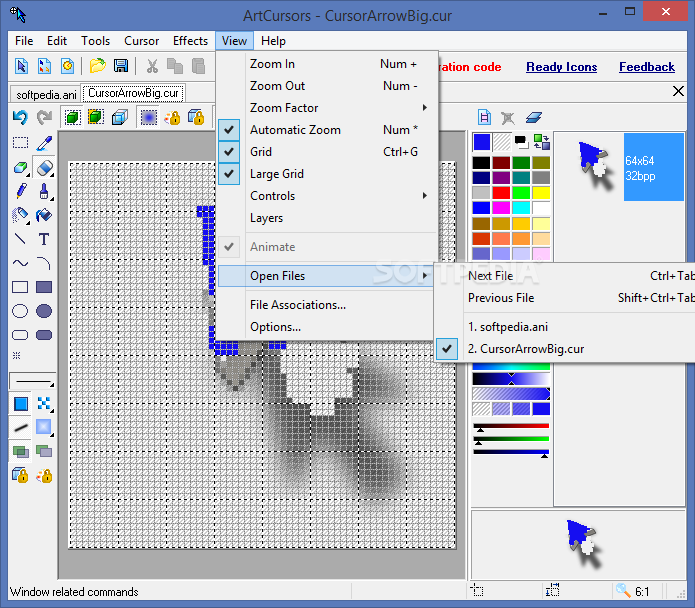Click the Save floppy disk icon
Viewport: 695px width, 608px height.
[121, 66]
